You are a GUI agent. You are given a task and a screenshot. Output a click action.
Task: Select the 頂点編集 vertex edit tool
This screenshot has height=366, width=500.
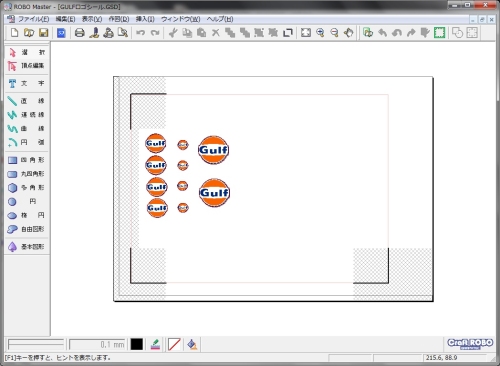click(27, 66)
